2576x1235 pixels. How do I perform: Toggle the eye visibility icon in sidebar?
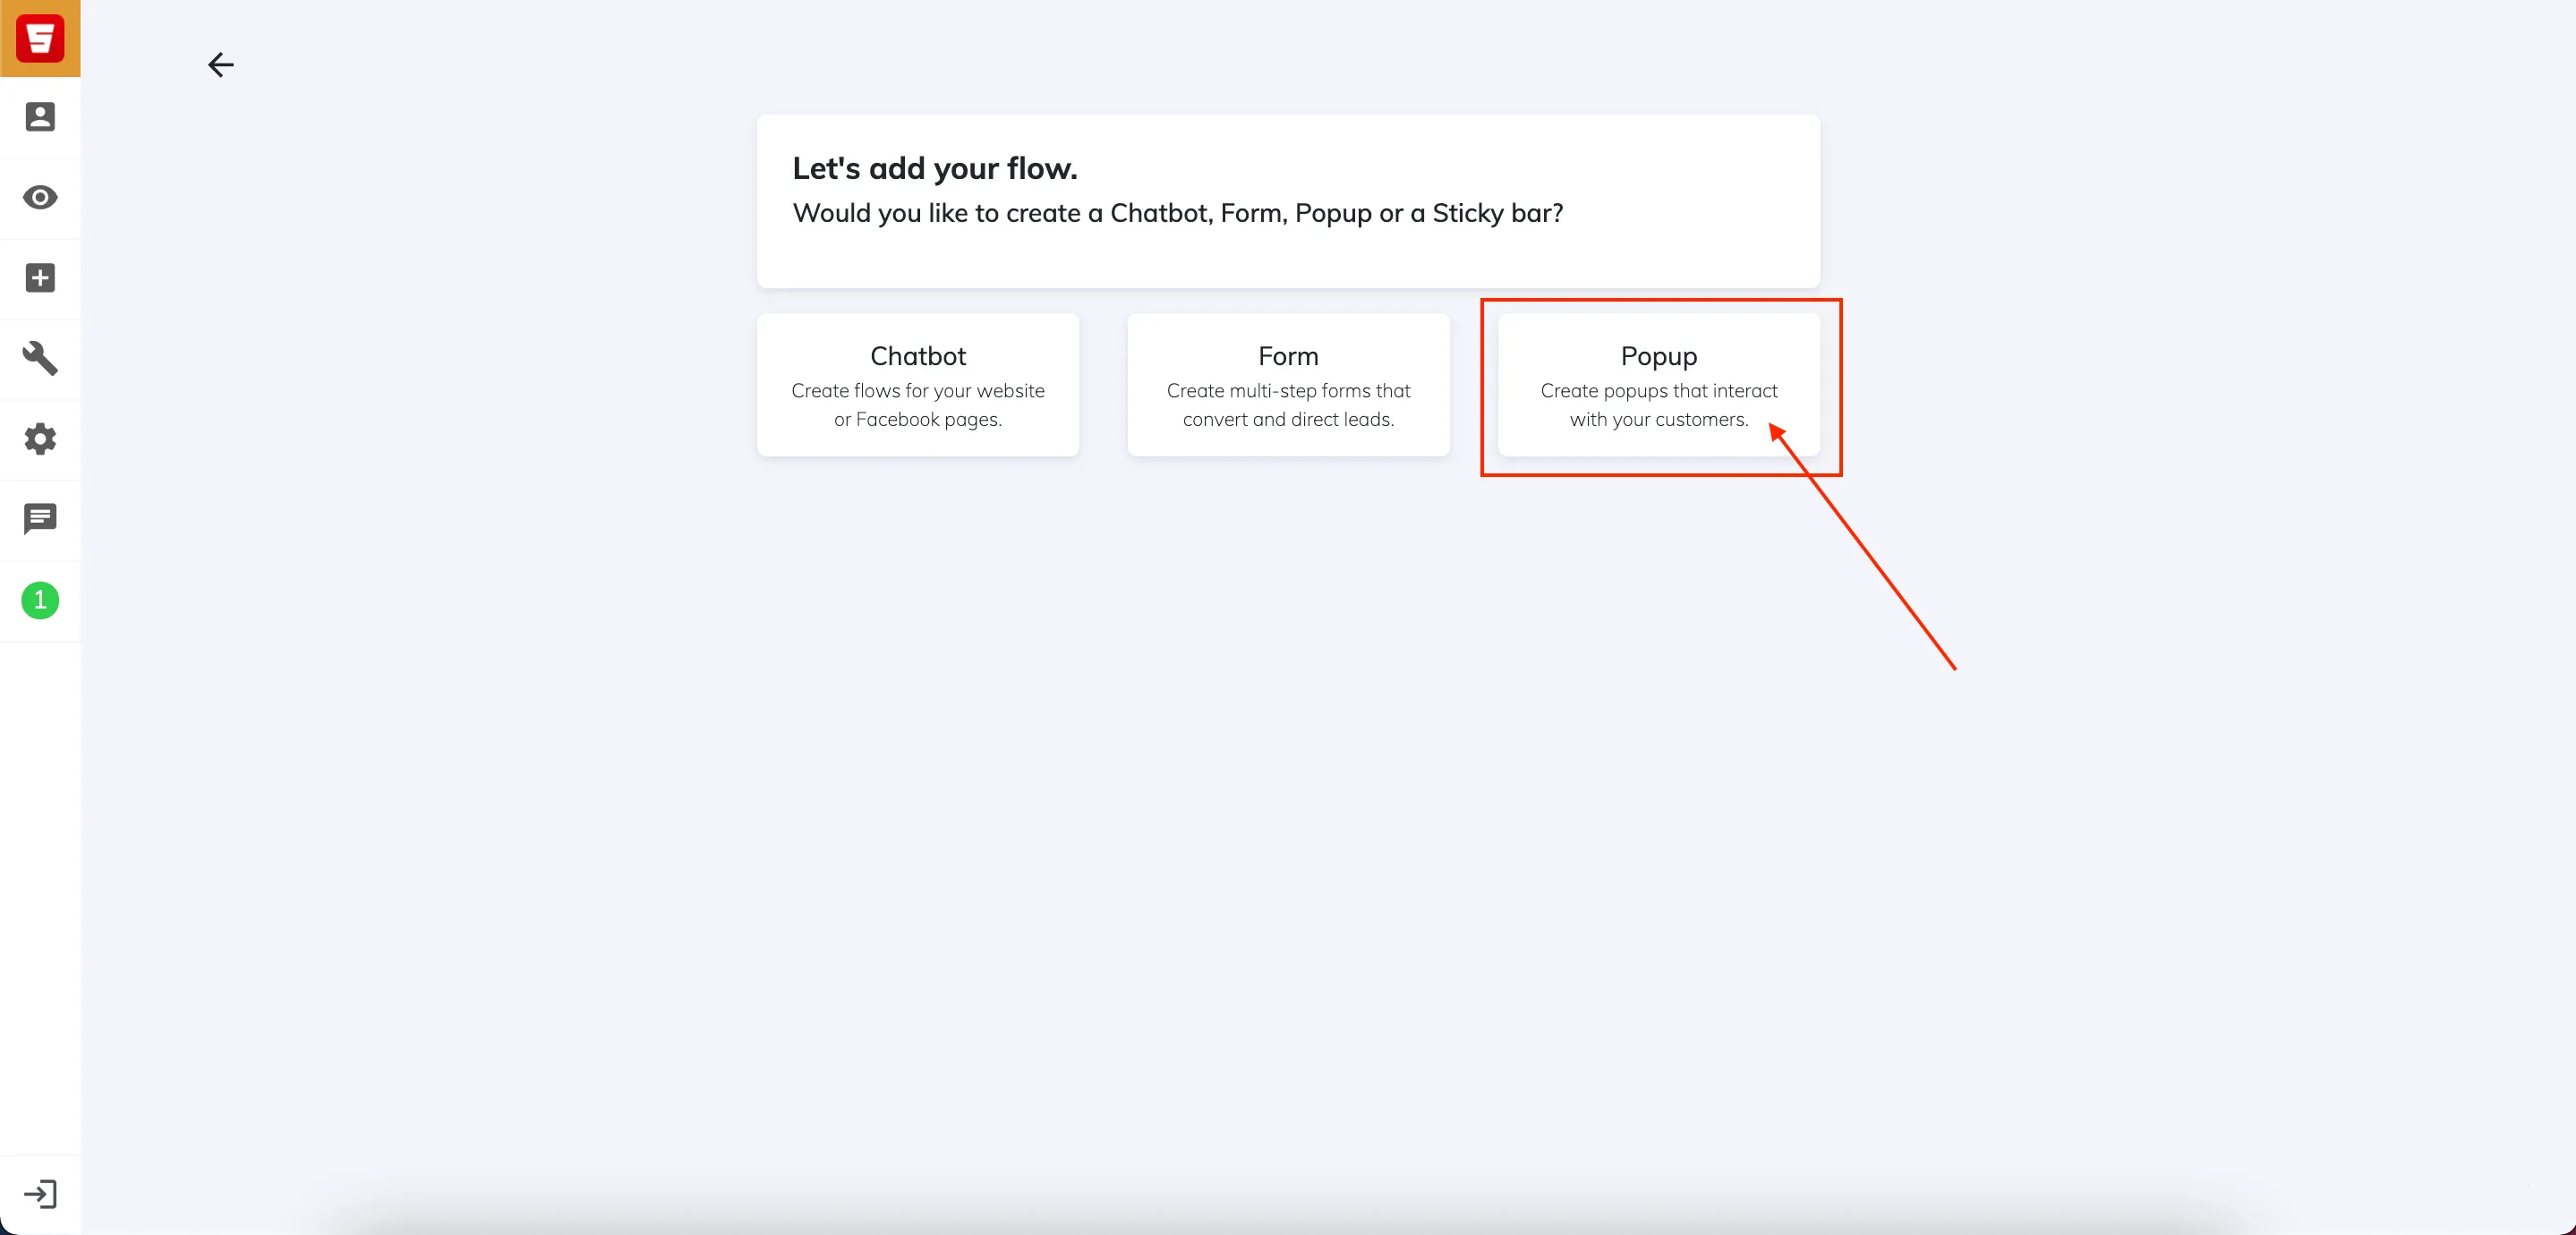click(x=40, y=197)
